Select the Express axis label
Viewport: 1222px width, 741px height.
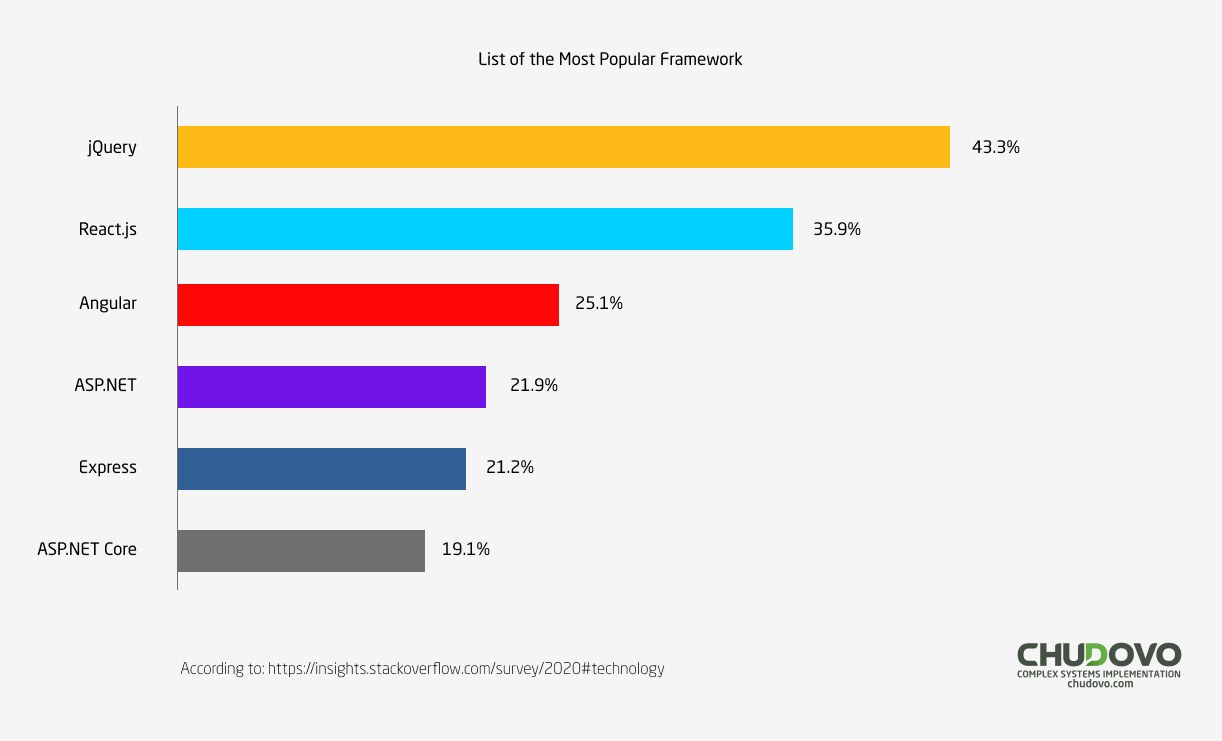point(107,467)
